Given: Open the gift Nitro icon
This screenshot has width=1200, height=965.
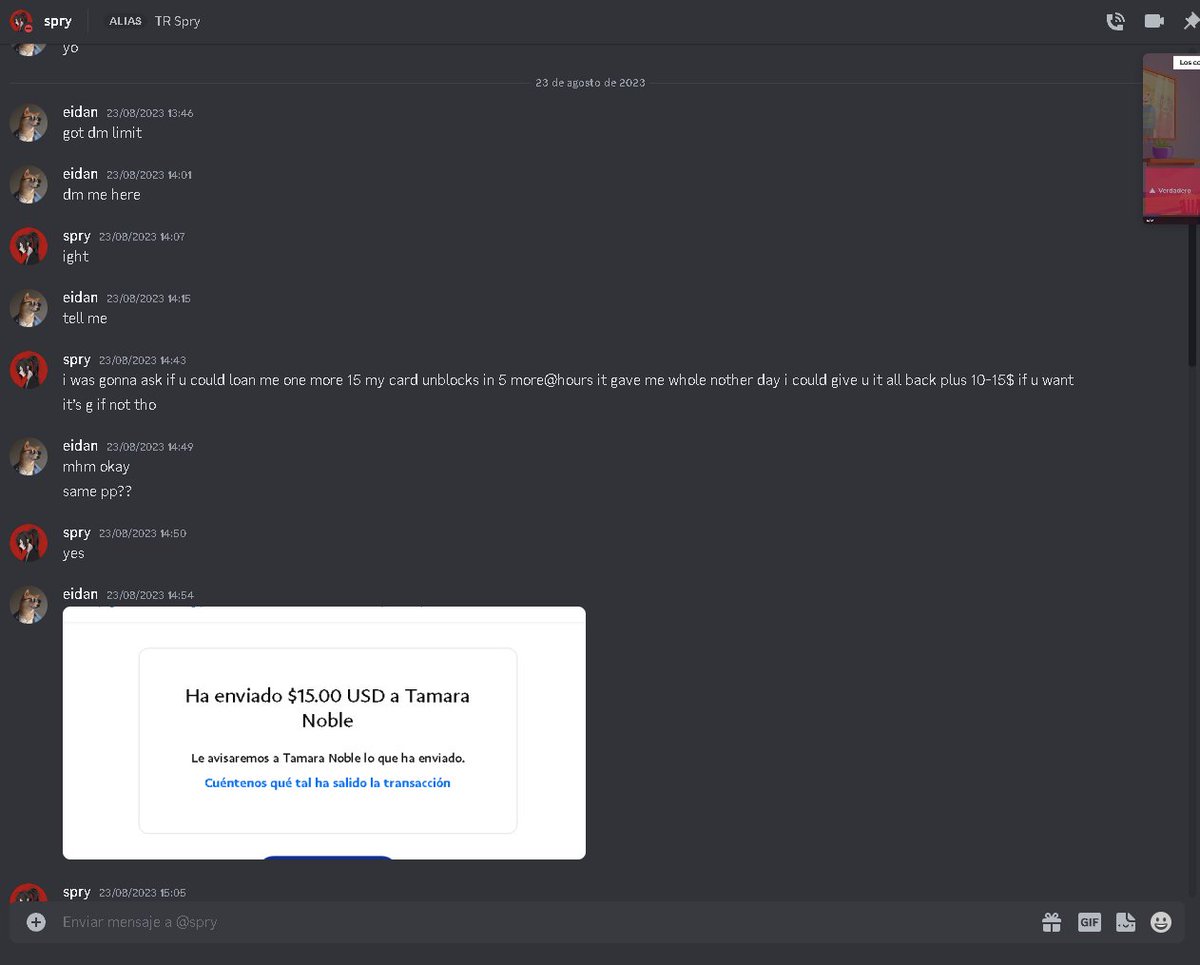Looking at the screenshot, I should click(x=1051, y=922).
